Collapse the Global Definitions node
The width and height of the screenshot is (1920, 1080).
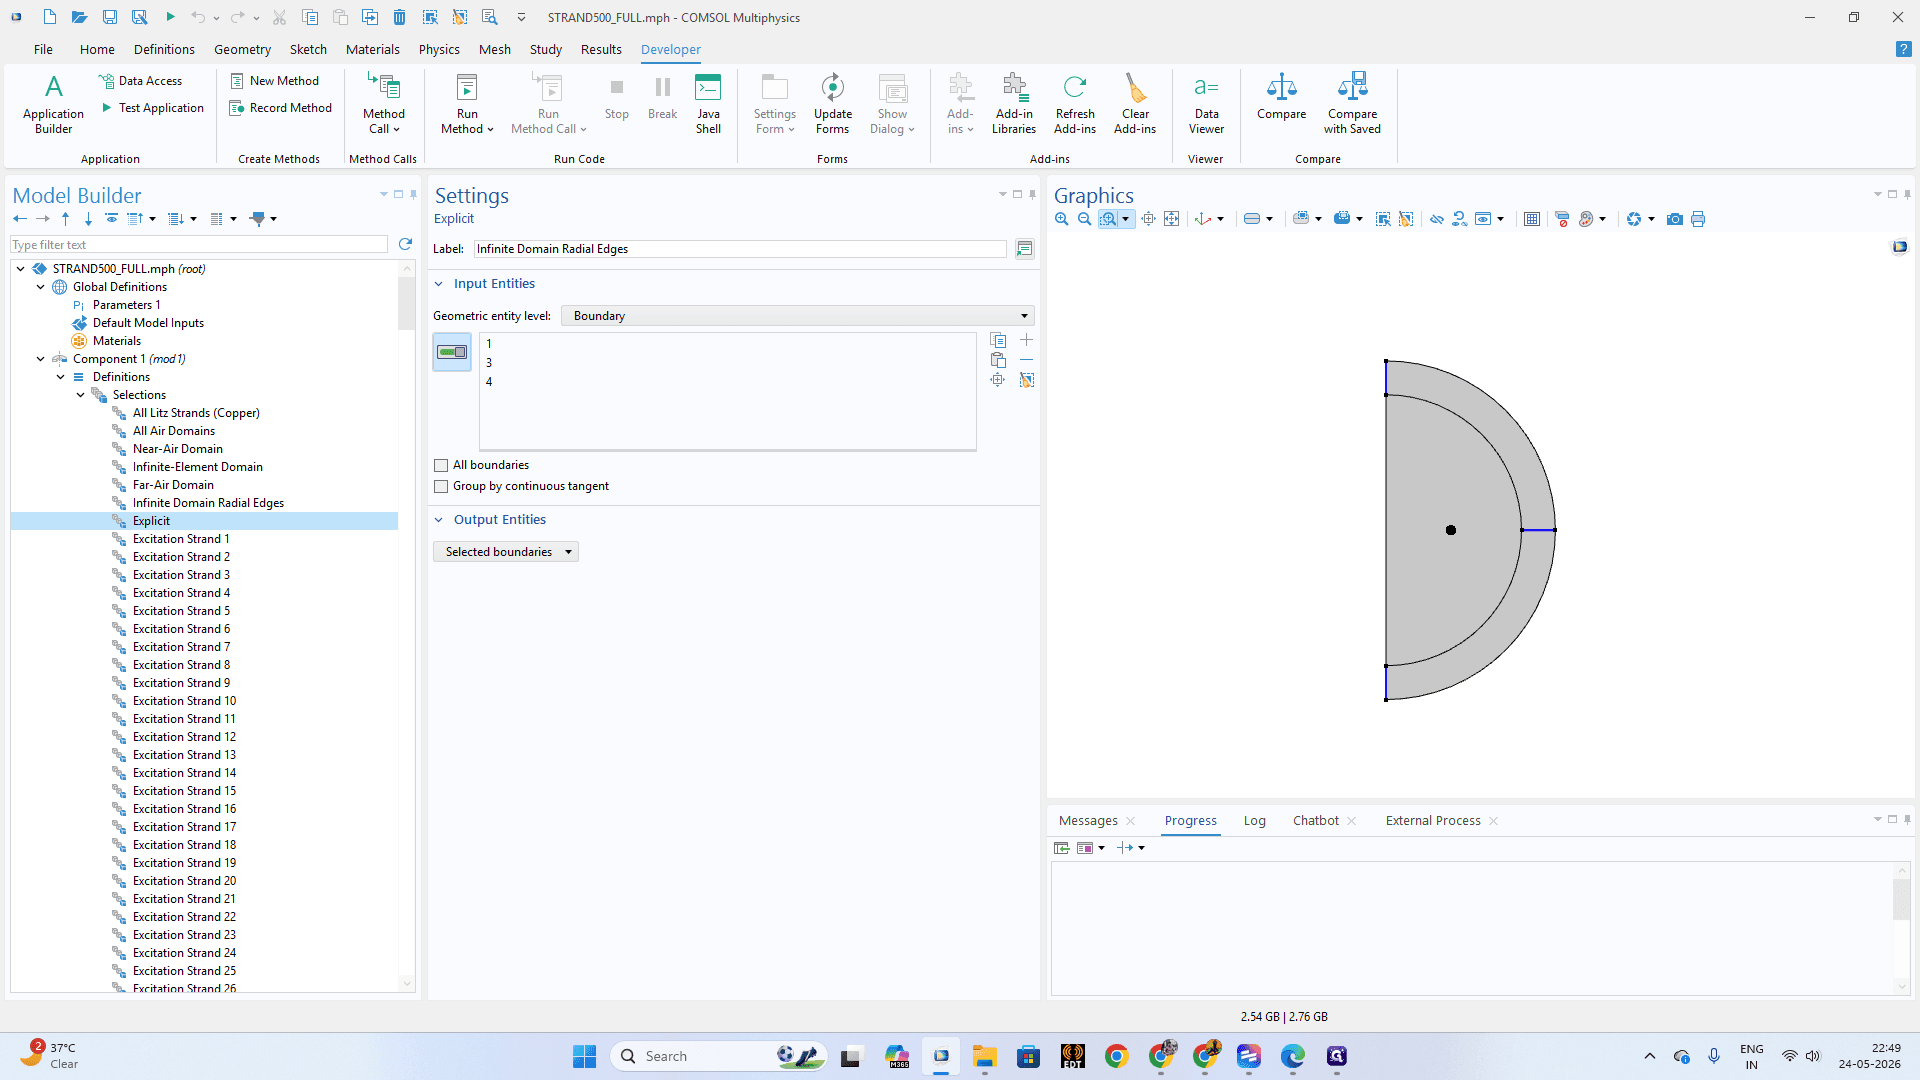click(x=41, y=287)
